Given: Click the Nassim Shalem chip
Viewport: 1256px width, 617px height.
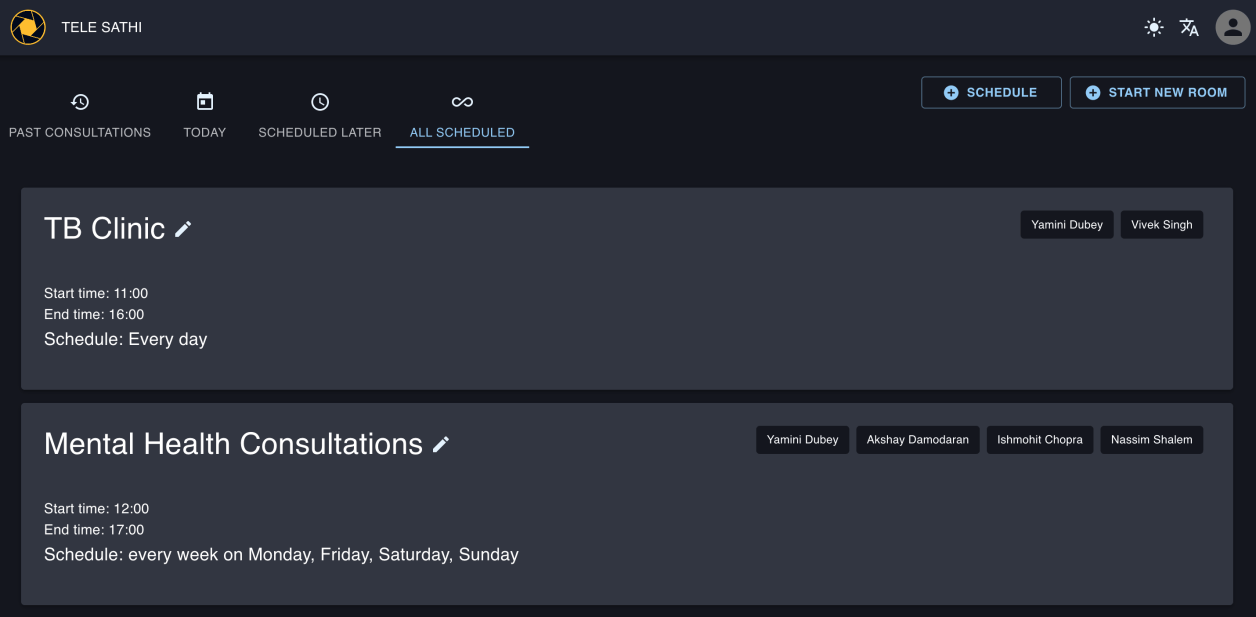Looking at the screenshot, I should click(x=1151, y=440).
